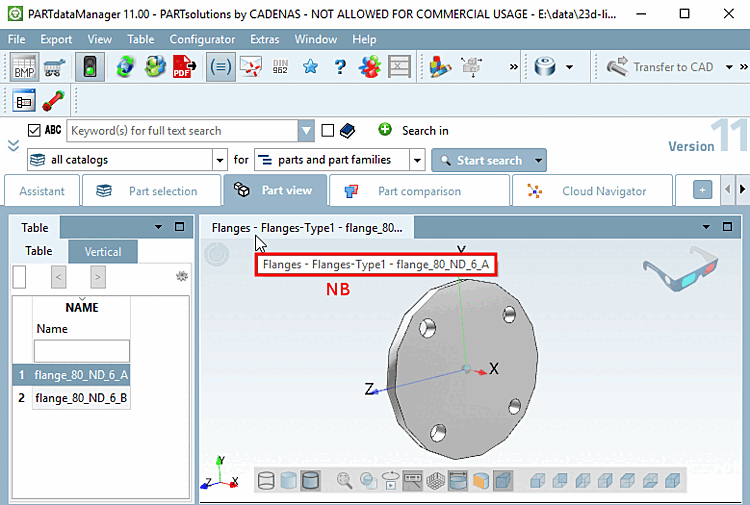Click the 3D glasses stereo view icon

tap(681, 268)
